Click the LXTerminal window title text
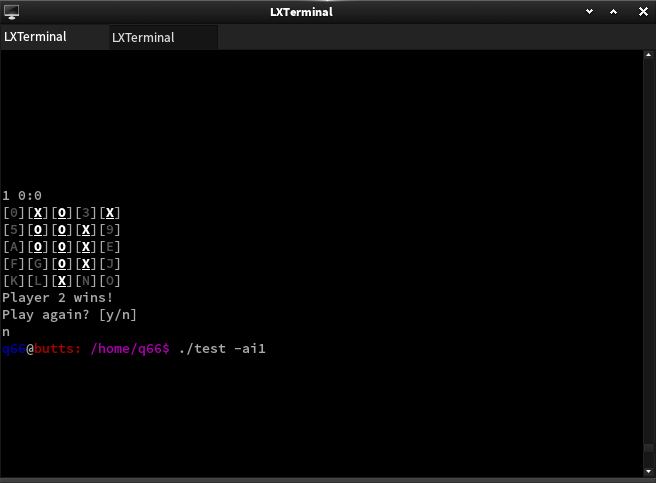656x483 pixels. coord(301,12)
